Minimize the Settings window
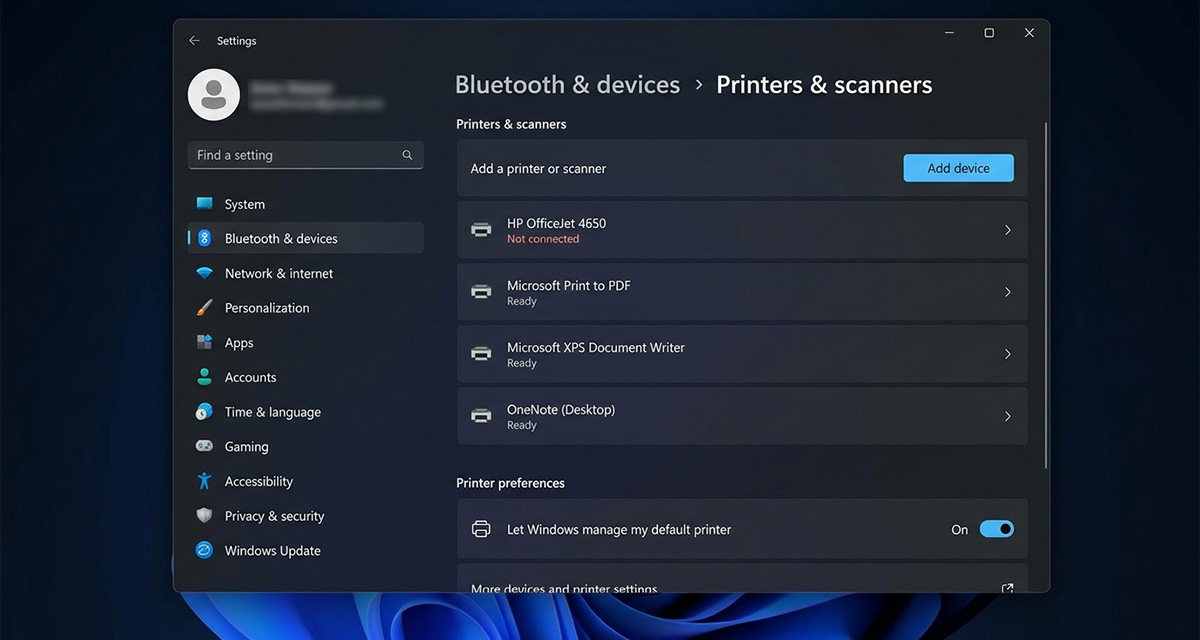Screen dimensions: 1200x640 click(949, 33)
